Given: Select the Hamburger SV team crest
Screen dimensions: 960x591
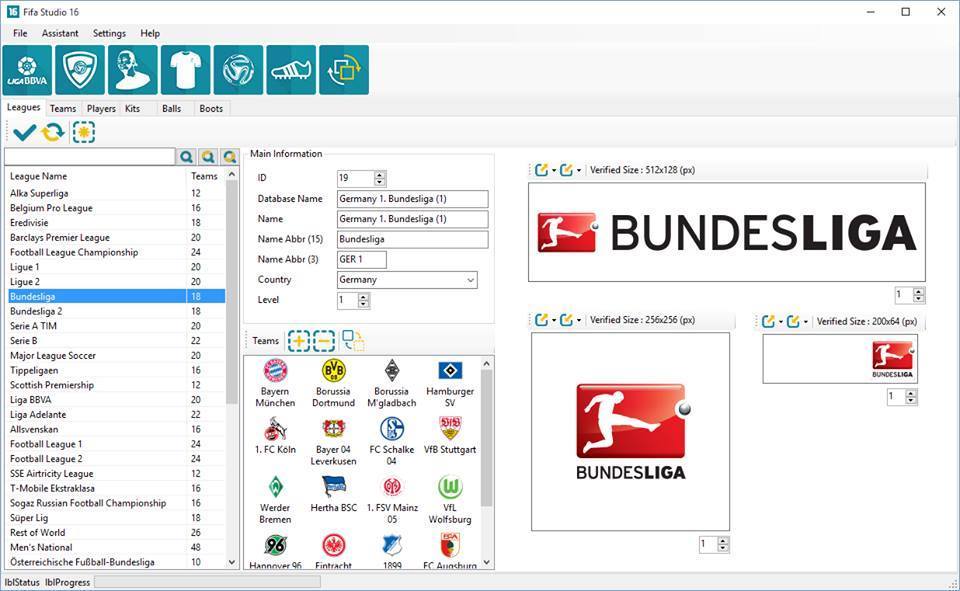Looking at the screenshot, I should point(450,371).
